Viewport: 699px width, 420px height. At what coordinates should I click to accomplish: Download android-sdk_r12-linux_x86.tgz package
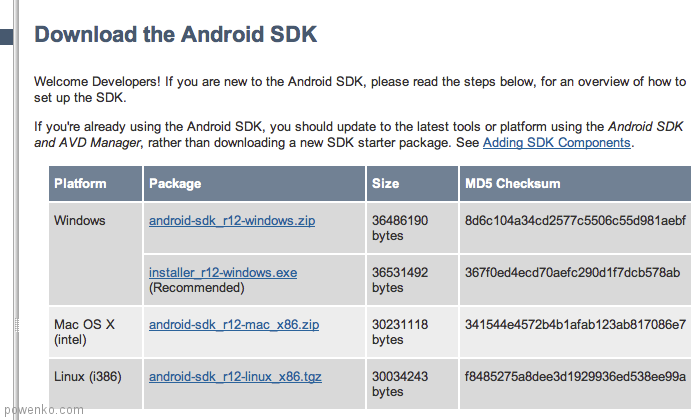pyautogui.click(x=235, y=377)
